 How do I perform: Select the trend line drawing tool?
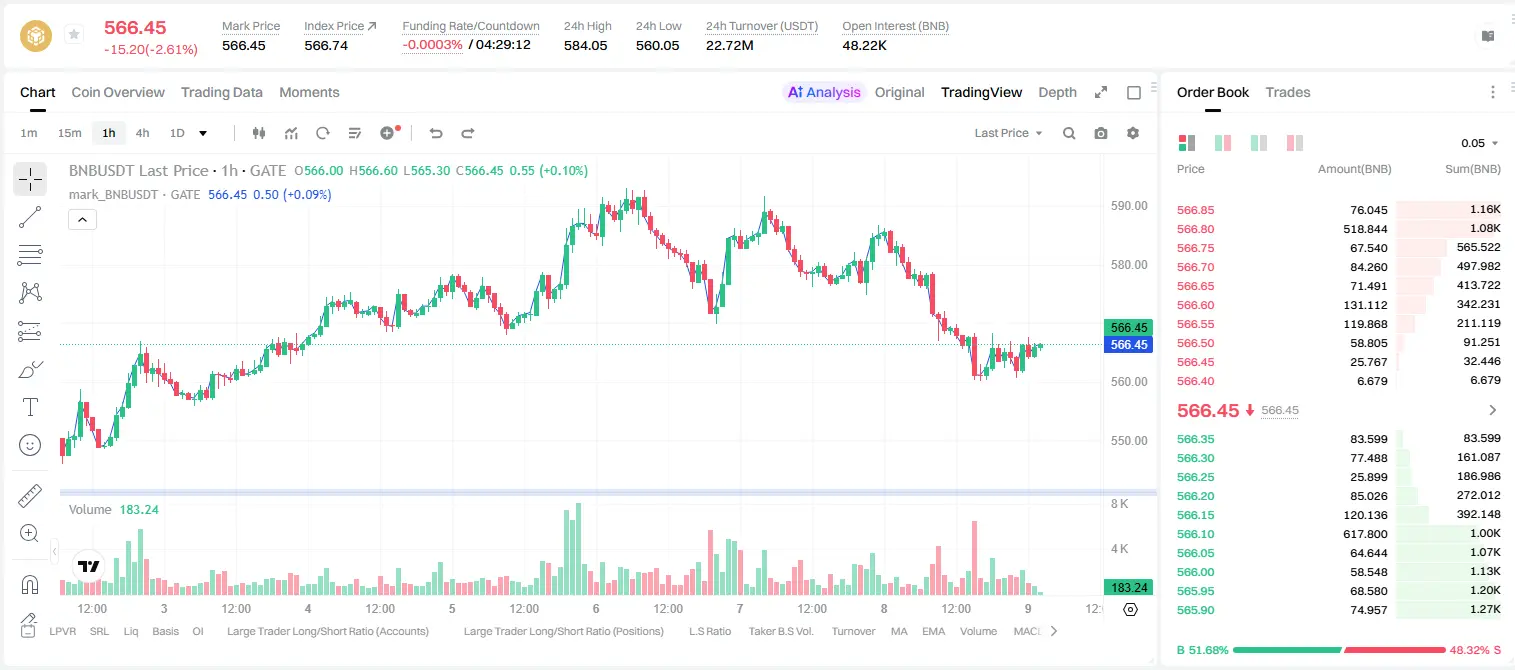[30, 217]
